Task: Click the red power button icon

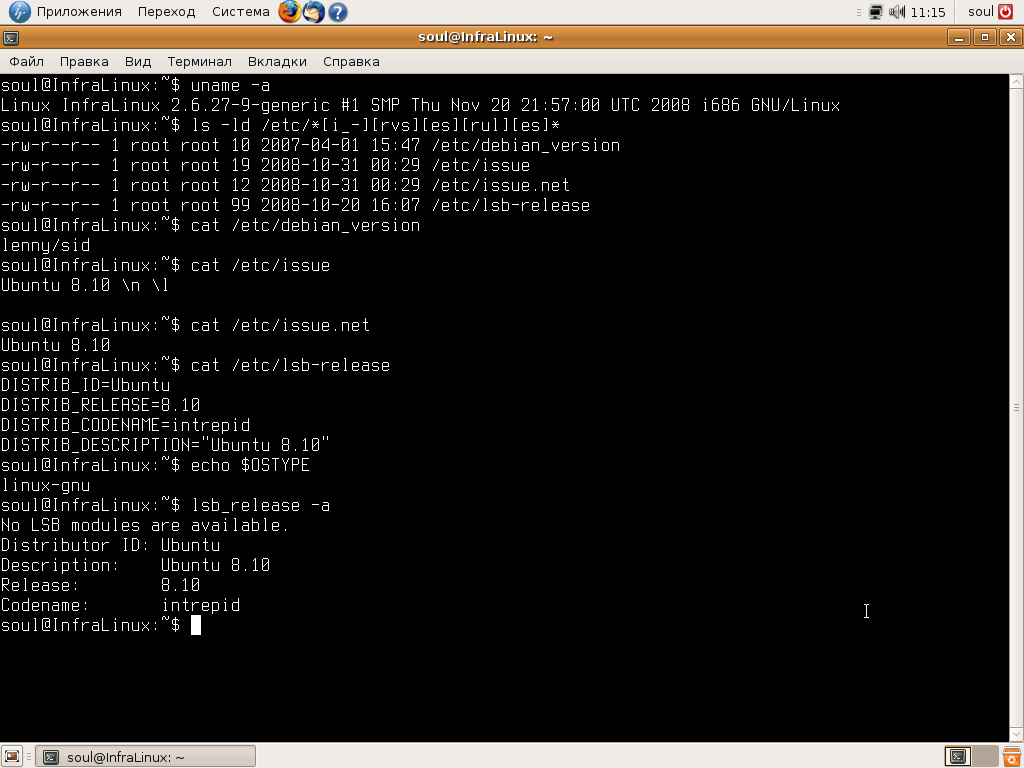Action: (1006, 12)
